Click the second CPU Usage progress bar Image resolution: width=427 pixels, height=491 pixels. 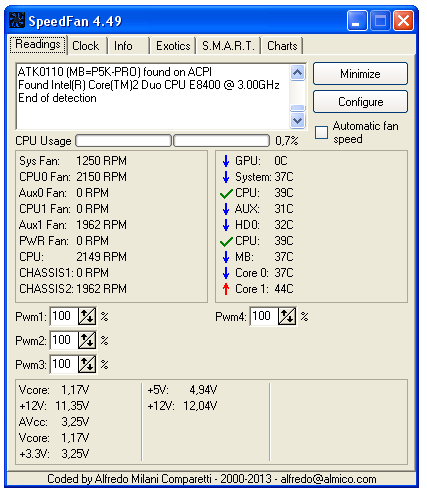[x=221, y=141]
